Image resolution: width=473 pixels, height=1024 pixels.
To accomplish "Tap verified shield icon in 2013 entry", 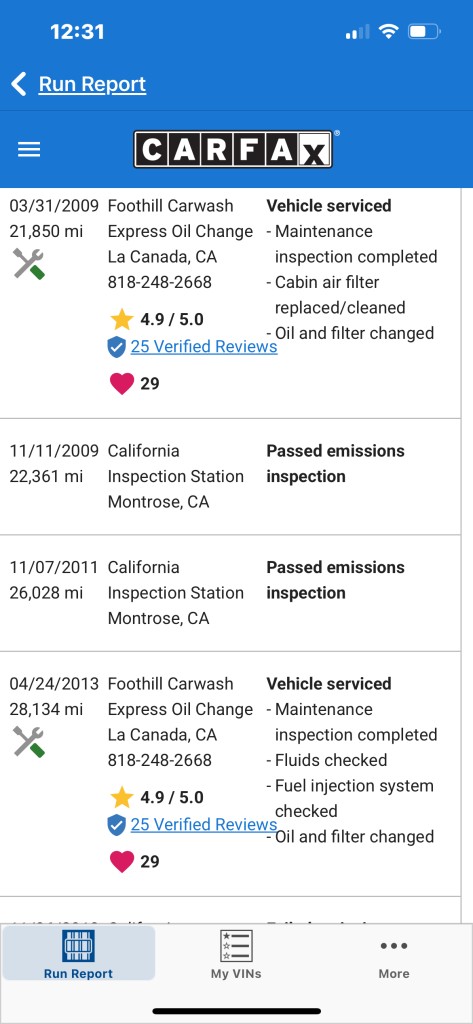I will click(x=116, y=825).
